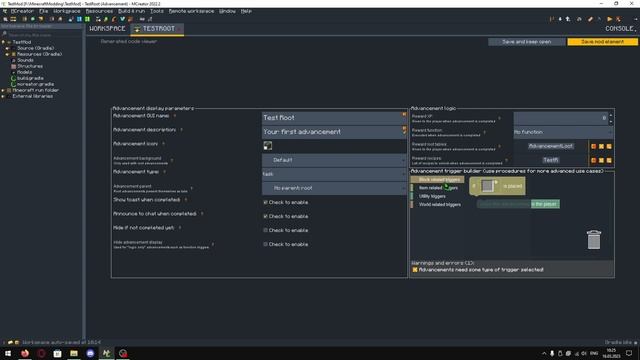
Task: Open Advancement background Default dropdown
Action: pyautogui.click(x=334, y=160)
